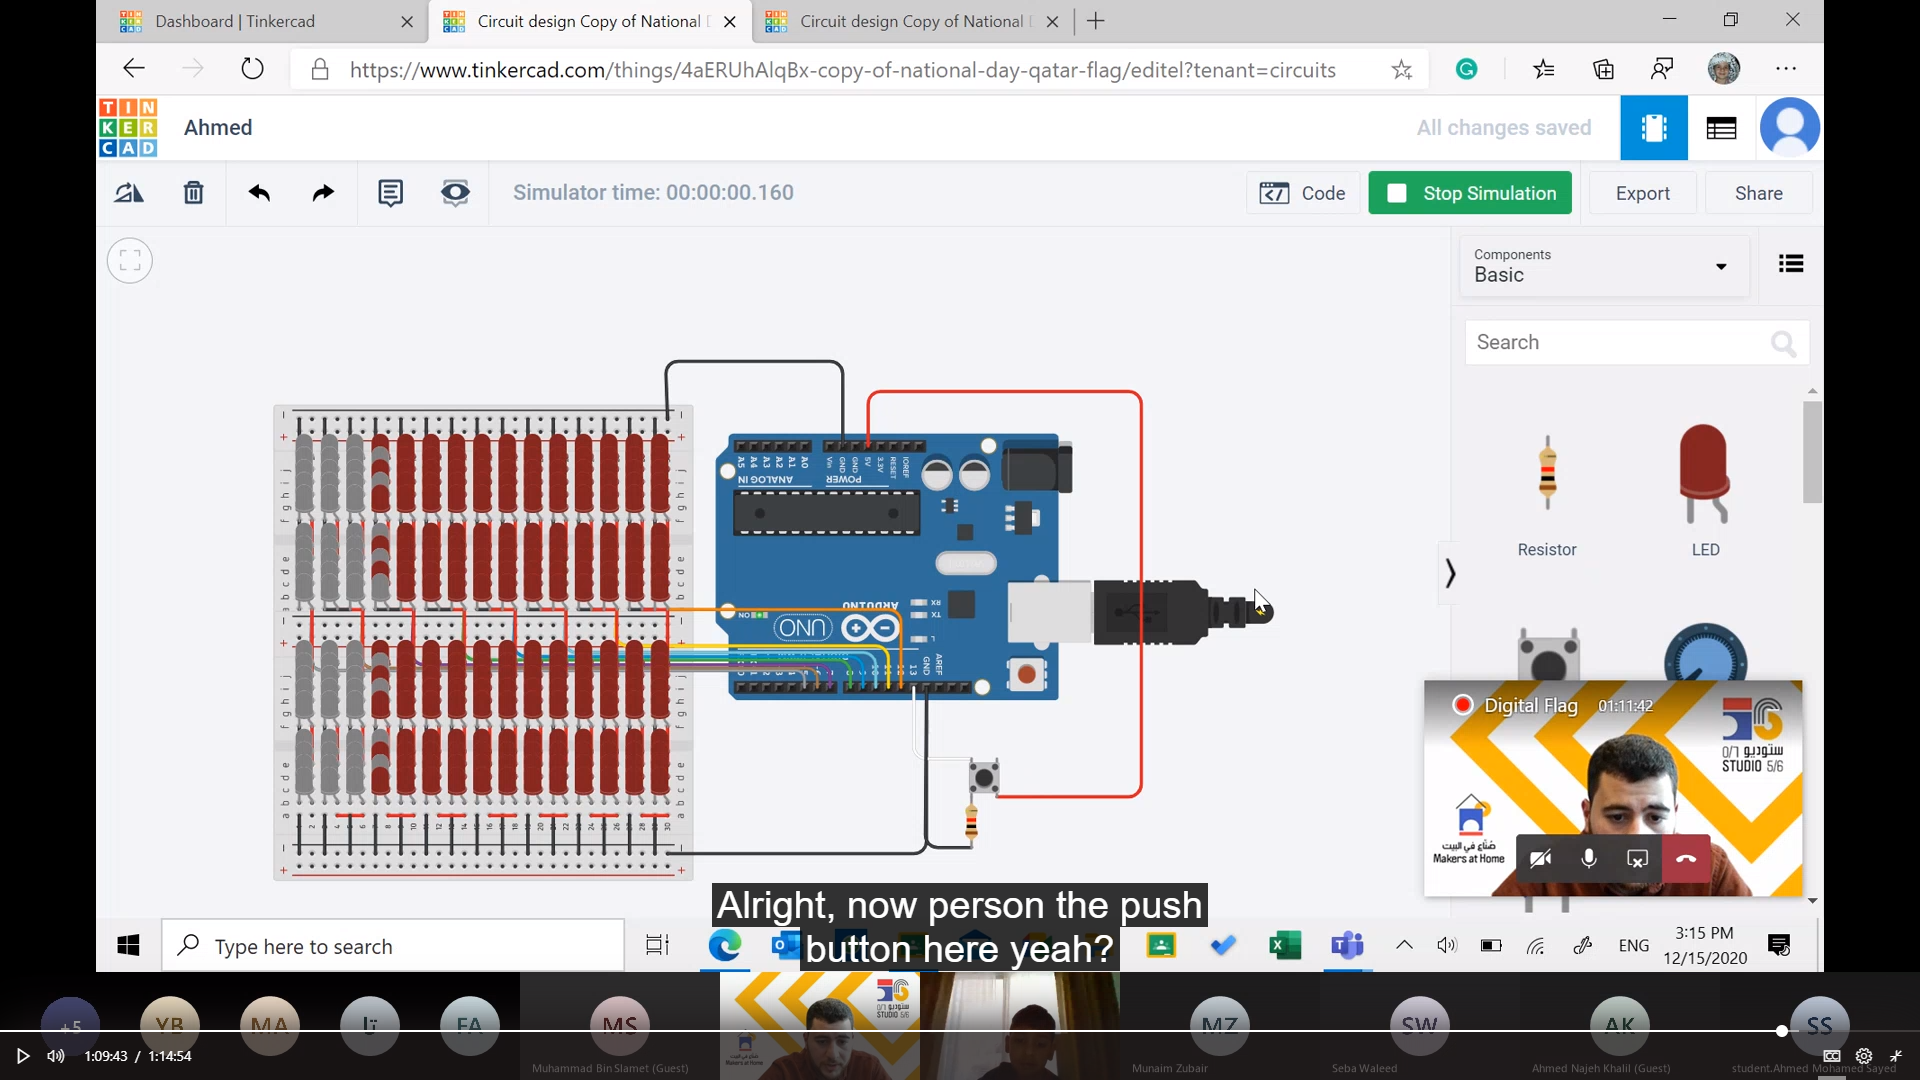The image size is (1920, 1080).
Task: Open browser Collections
Action: click(1604, 69)
